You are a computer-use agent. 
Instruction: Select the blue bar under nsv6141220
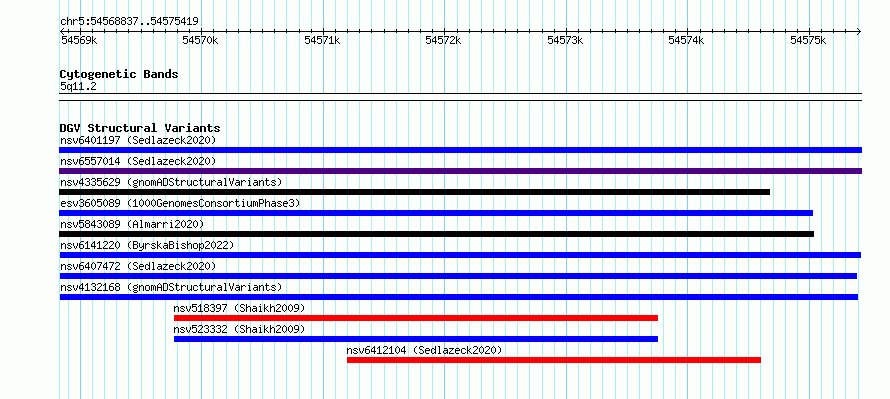[x=460, y=255]
